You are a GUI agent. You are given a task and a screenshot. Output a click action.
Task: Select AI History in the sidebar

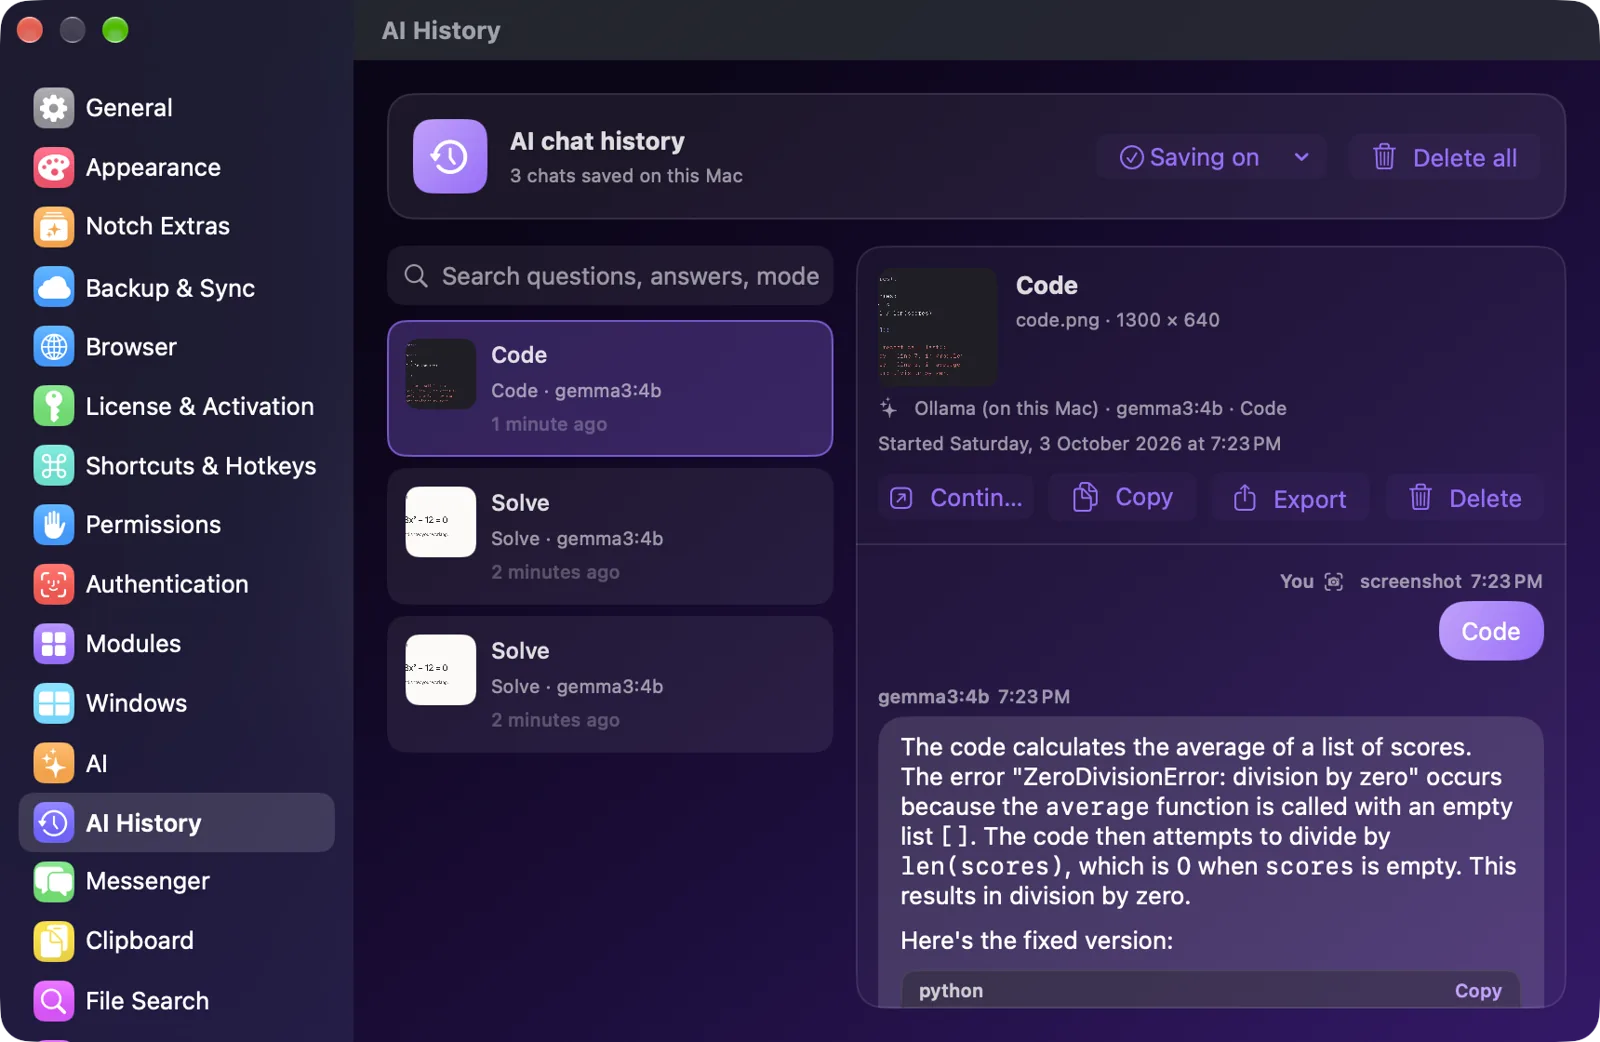[x=177, y=823]
